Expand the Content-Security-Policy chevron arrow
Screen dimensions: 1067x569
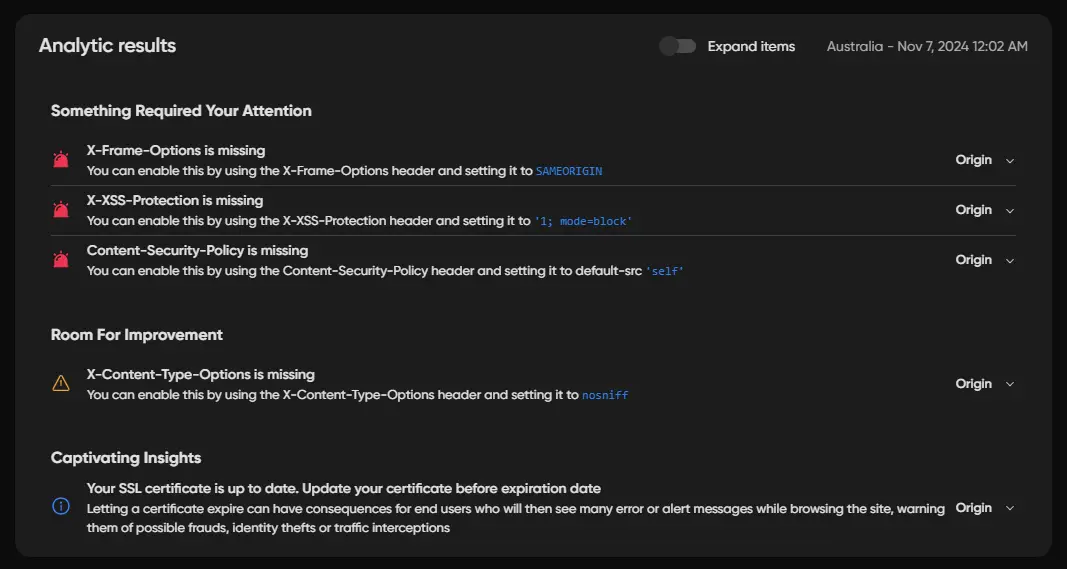tap(1010, 261)
